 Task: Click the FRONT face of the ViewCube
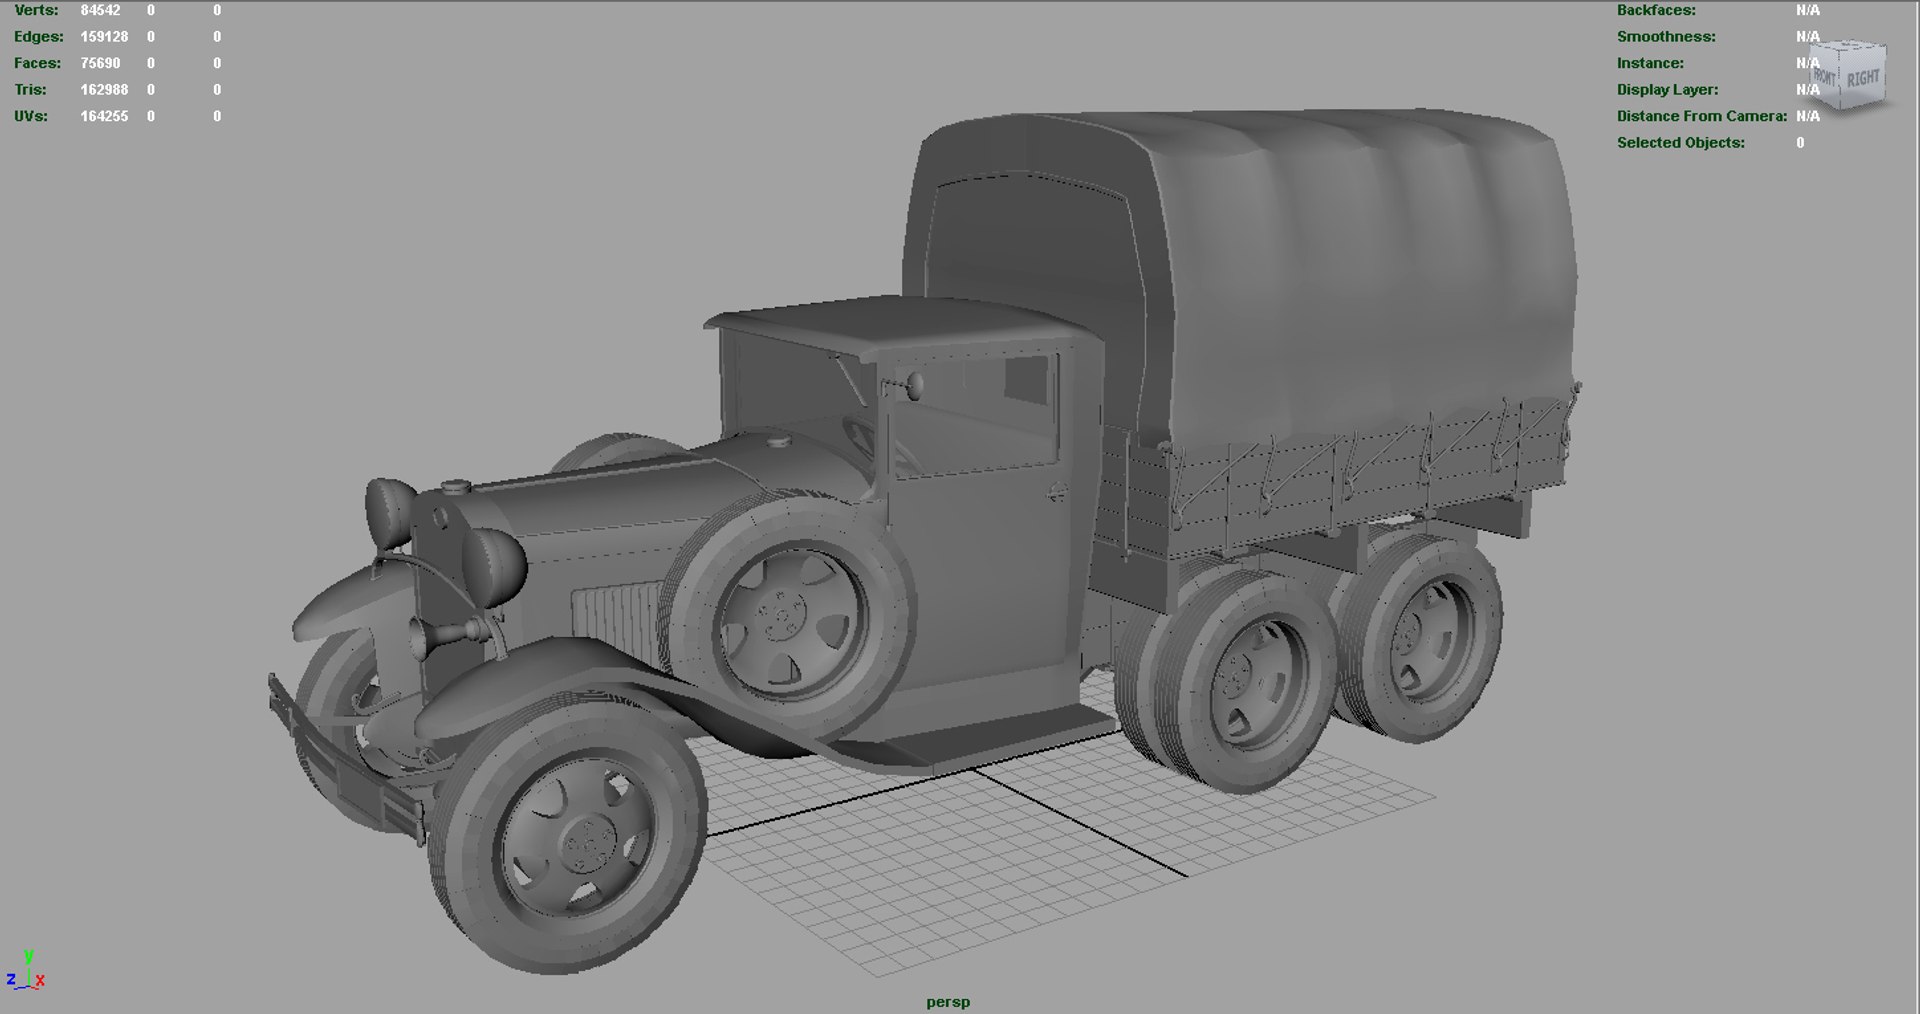1826,76
